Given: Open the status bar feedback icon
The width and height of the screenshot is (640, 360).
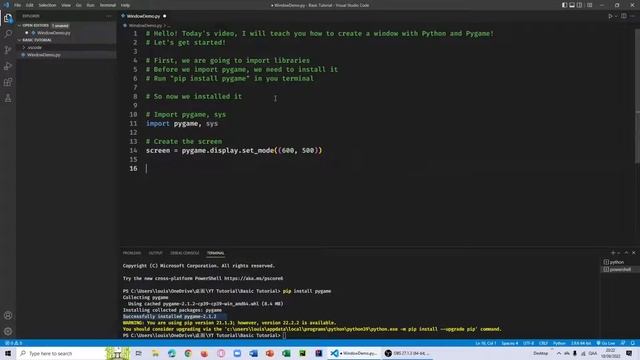Looking at the screenshot, I should point(623,343).
